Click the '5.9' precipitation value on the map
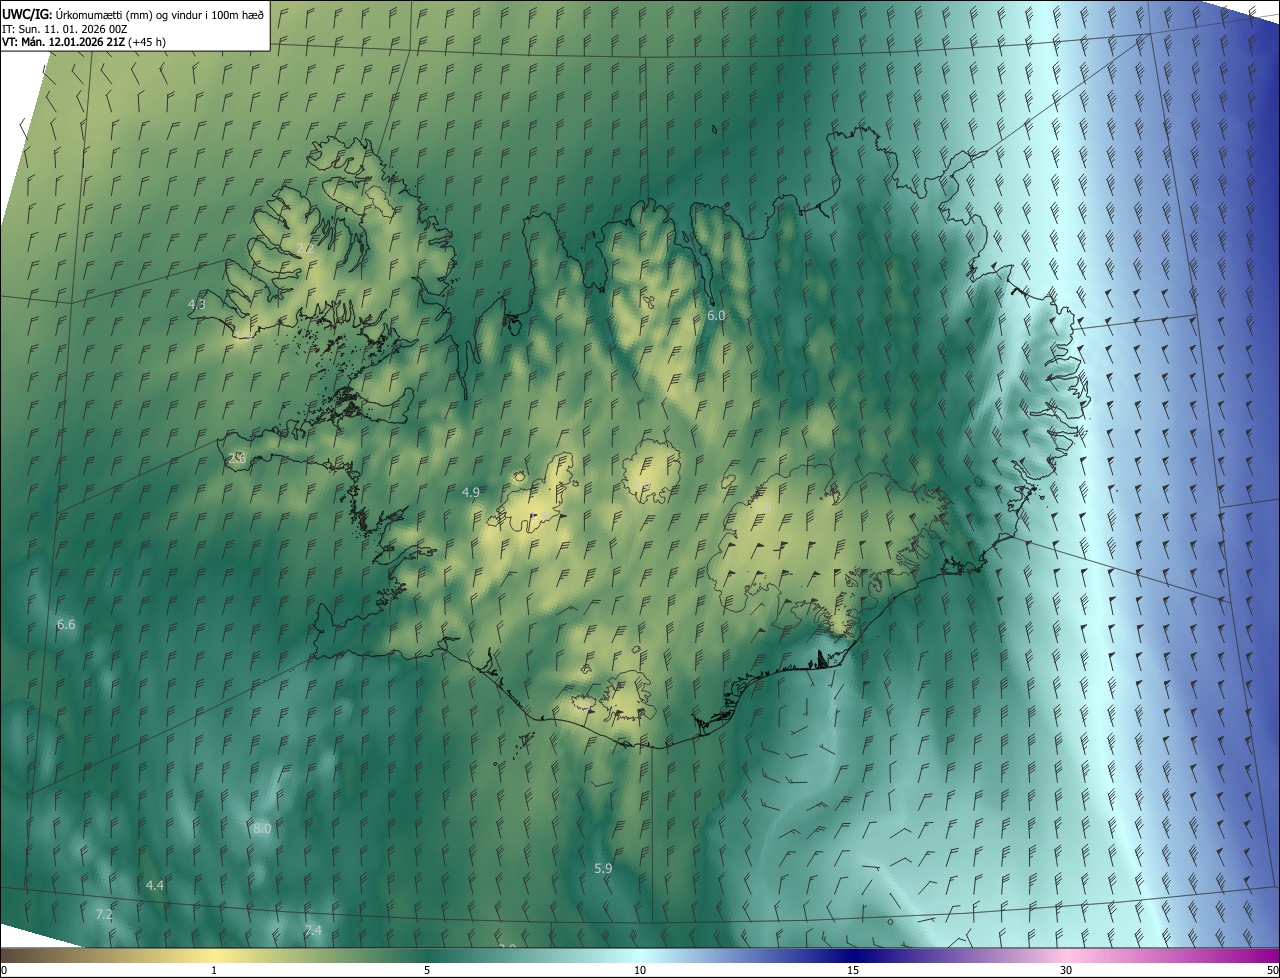 (x=603, y=868)
